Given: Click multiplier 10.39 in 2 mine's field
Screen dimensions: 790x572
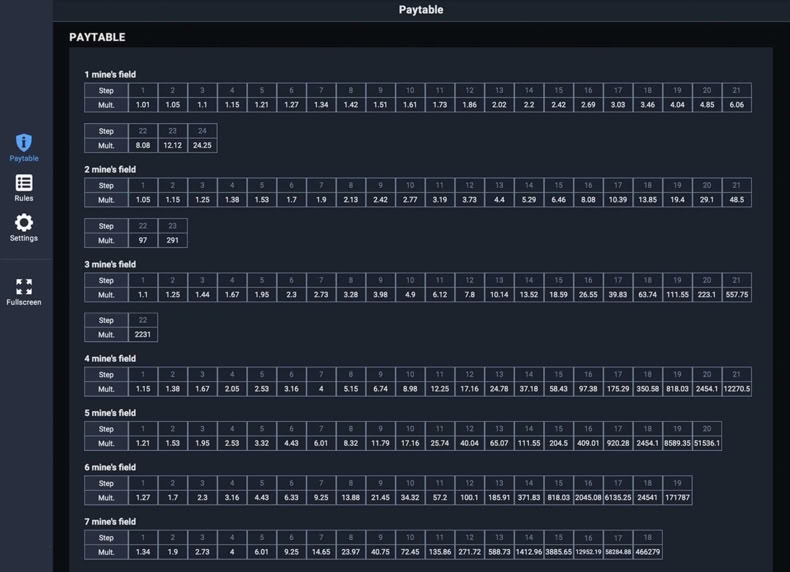Looking at the screenshot, I should [x=618, y=200].
